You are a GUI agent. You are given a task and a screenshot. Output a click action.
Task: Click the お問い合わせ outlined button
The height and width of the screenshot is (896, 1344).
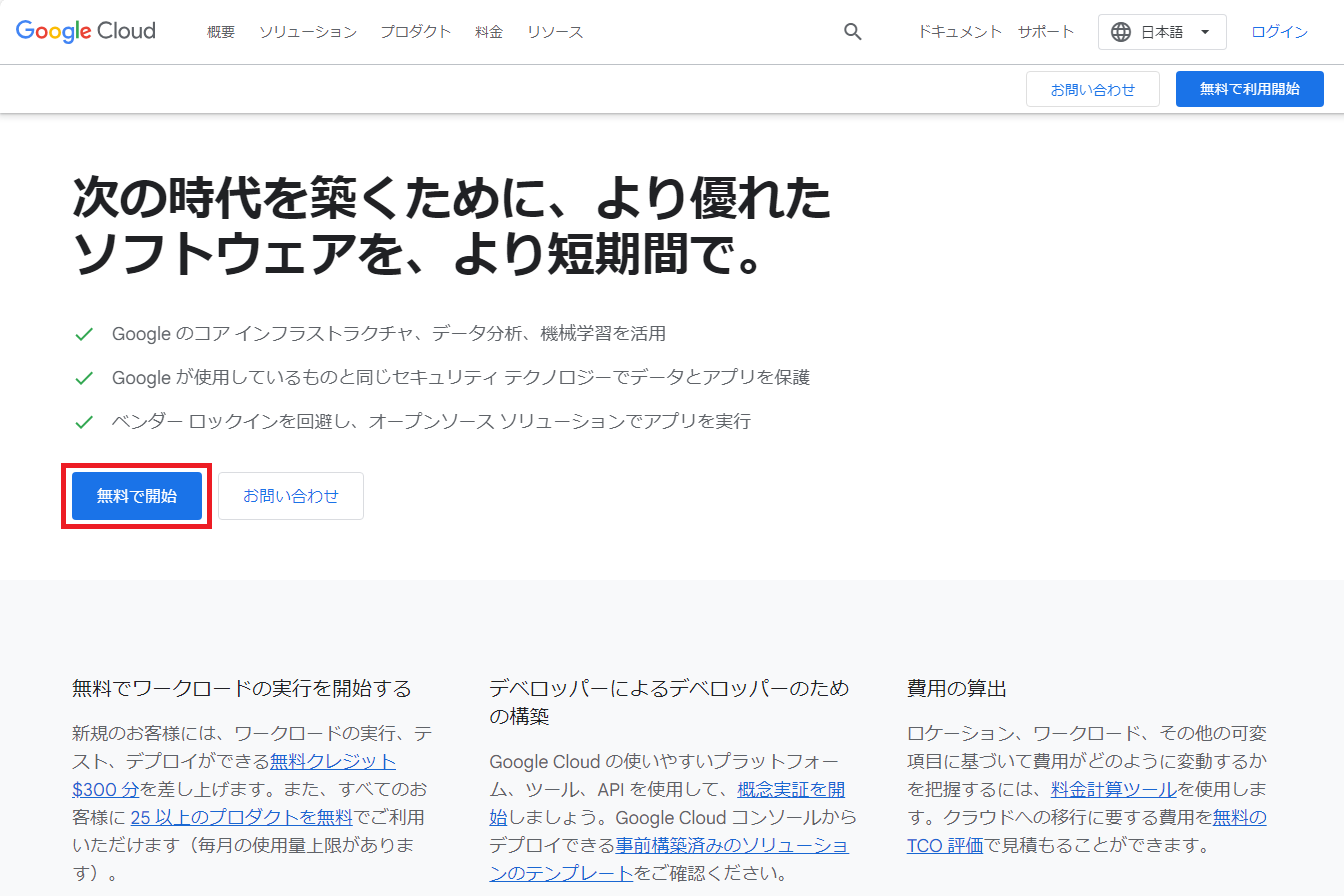pyautogui.click(x=1092, y=88)
